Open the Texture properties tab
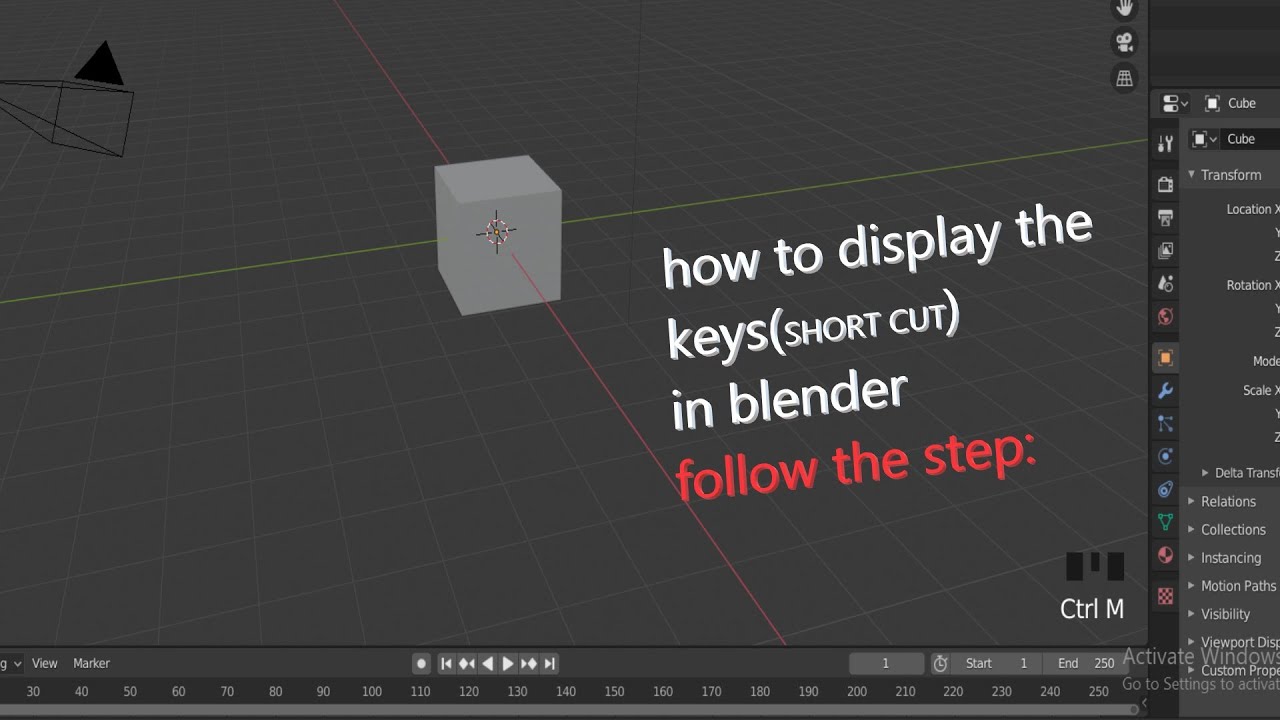Viewport: 1280px width, 720px height. 1165,596
